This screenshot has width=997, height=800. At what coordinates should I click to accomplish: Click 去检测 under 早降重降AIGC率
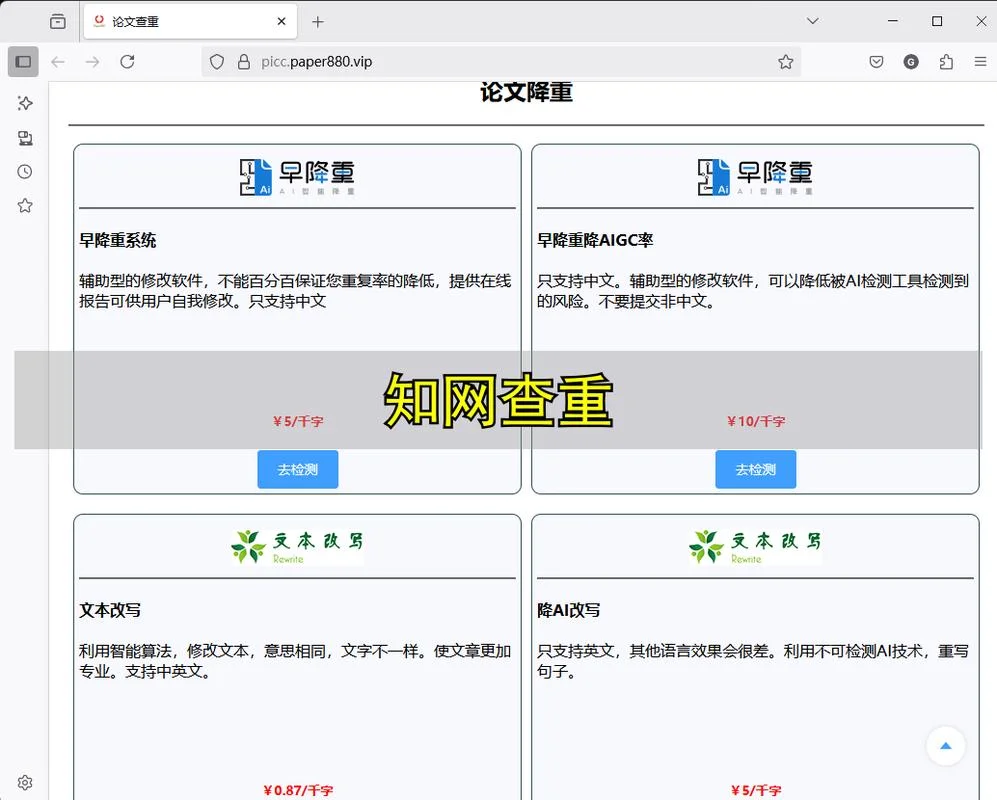pos(755,469)
